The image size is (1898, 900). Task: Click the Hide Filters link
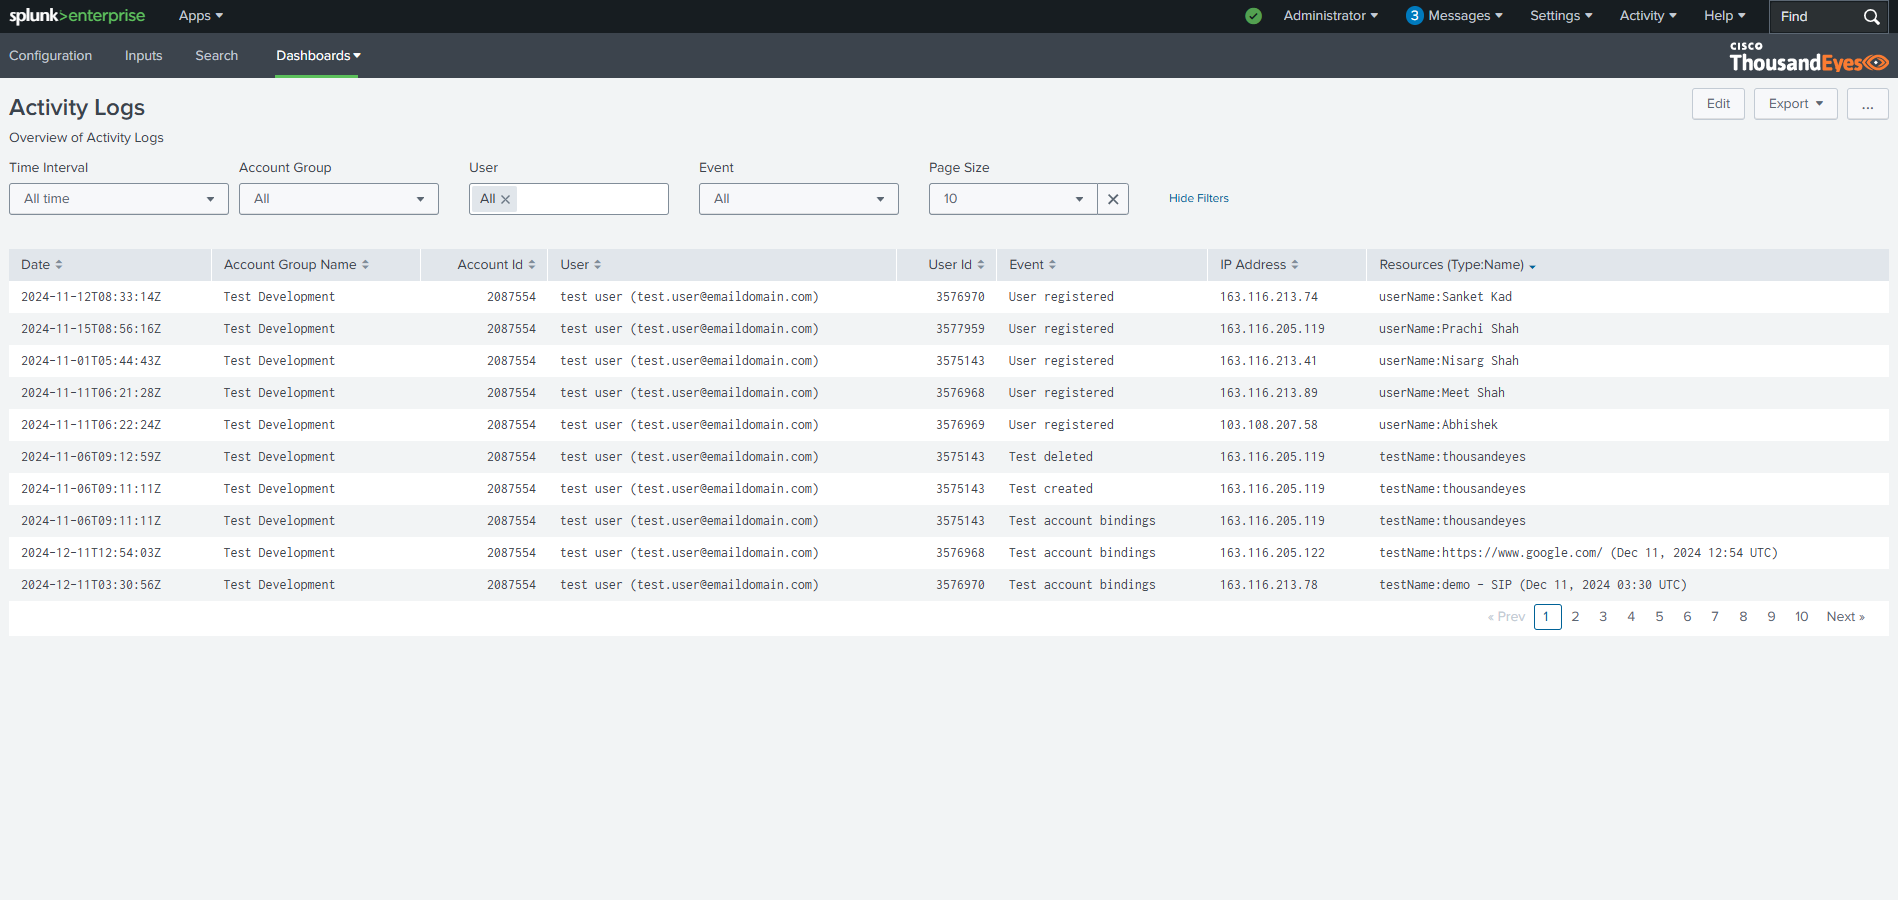(1199, 198)
